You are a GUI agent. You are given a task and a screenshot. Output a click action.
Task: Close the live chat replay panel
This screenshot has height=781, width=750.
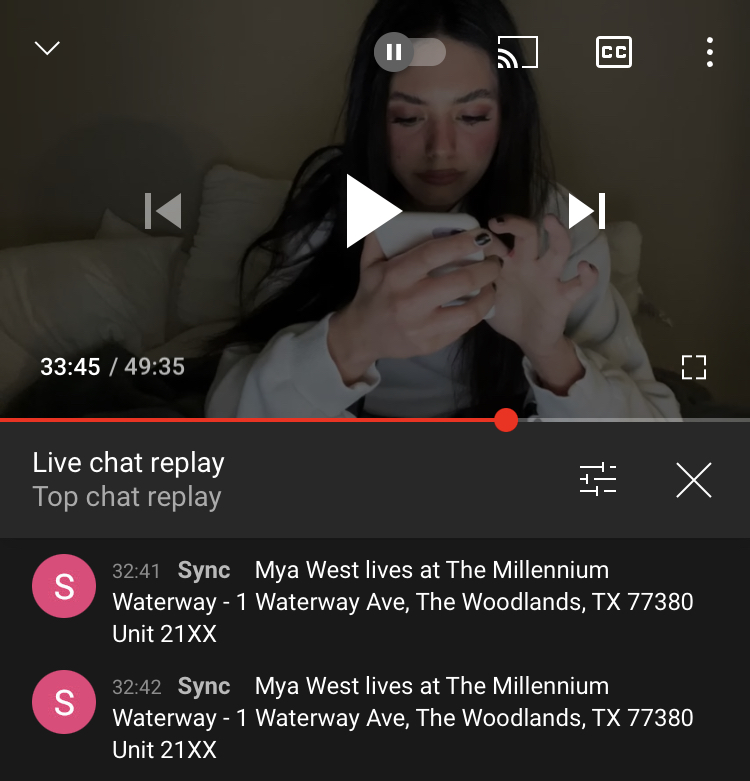(694, 480)
